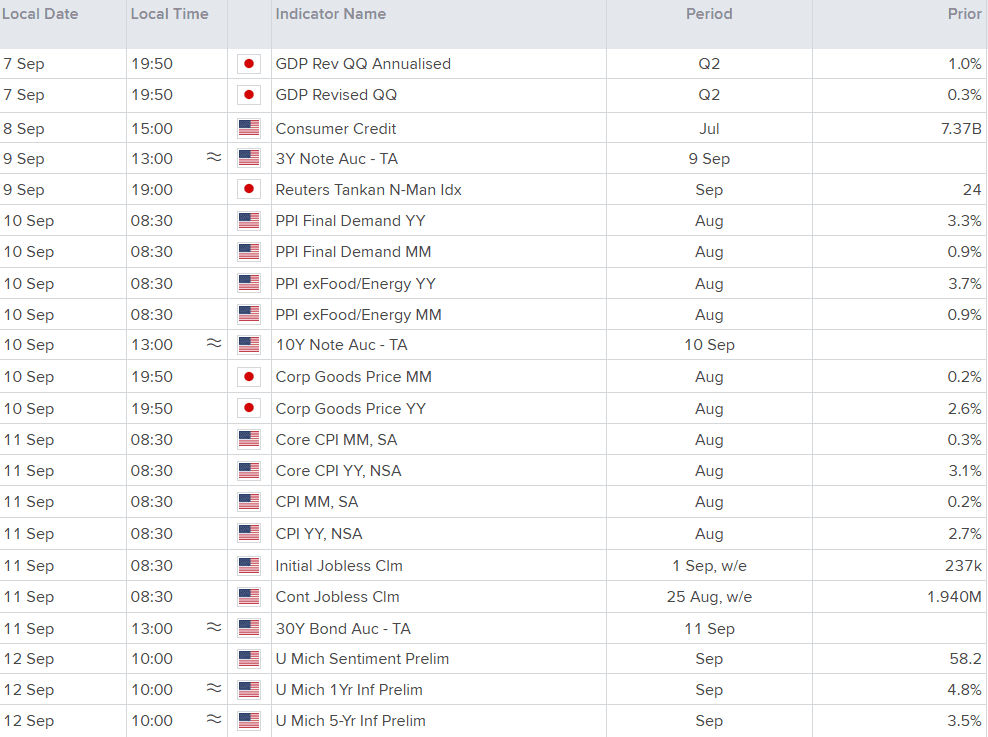
Task: Select U Mich 1Yr Inf Prelim indicator
Action: (x=349, y=690)
